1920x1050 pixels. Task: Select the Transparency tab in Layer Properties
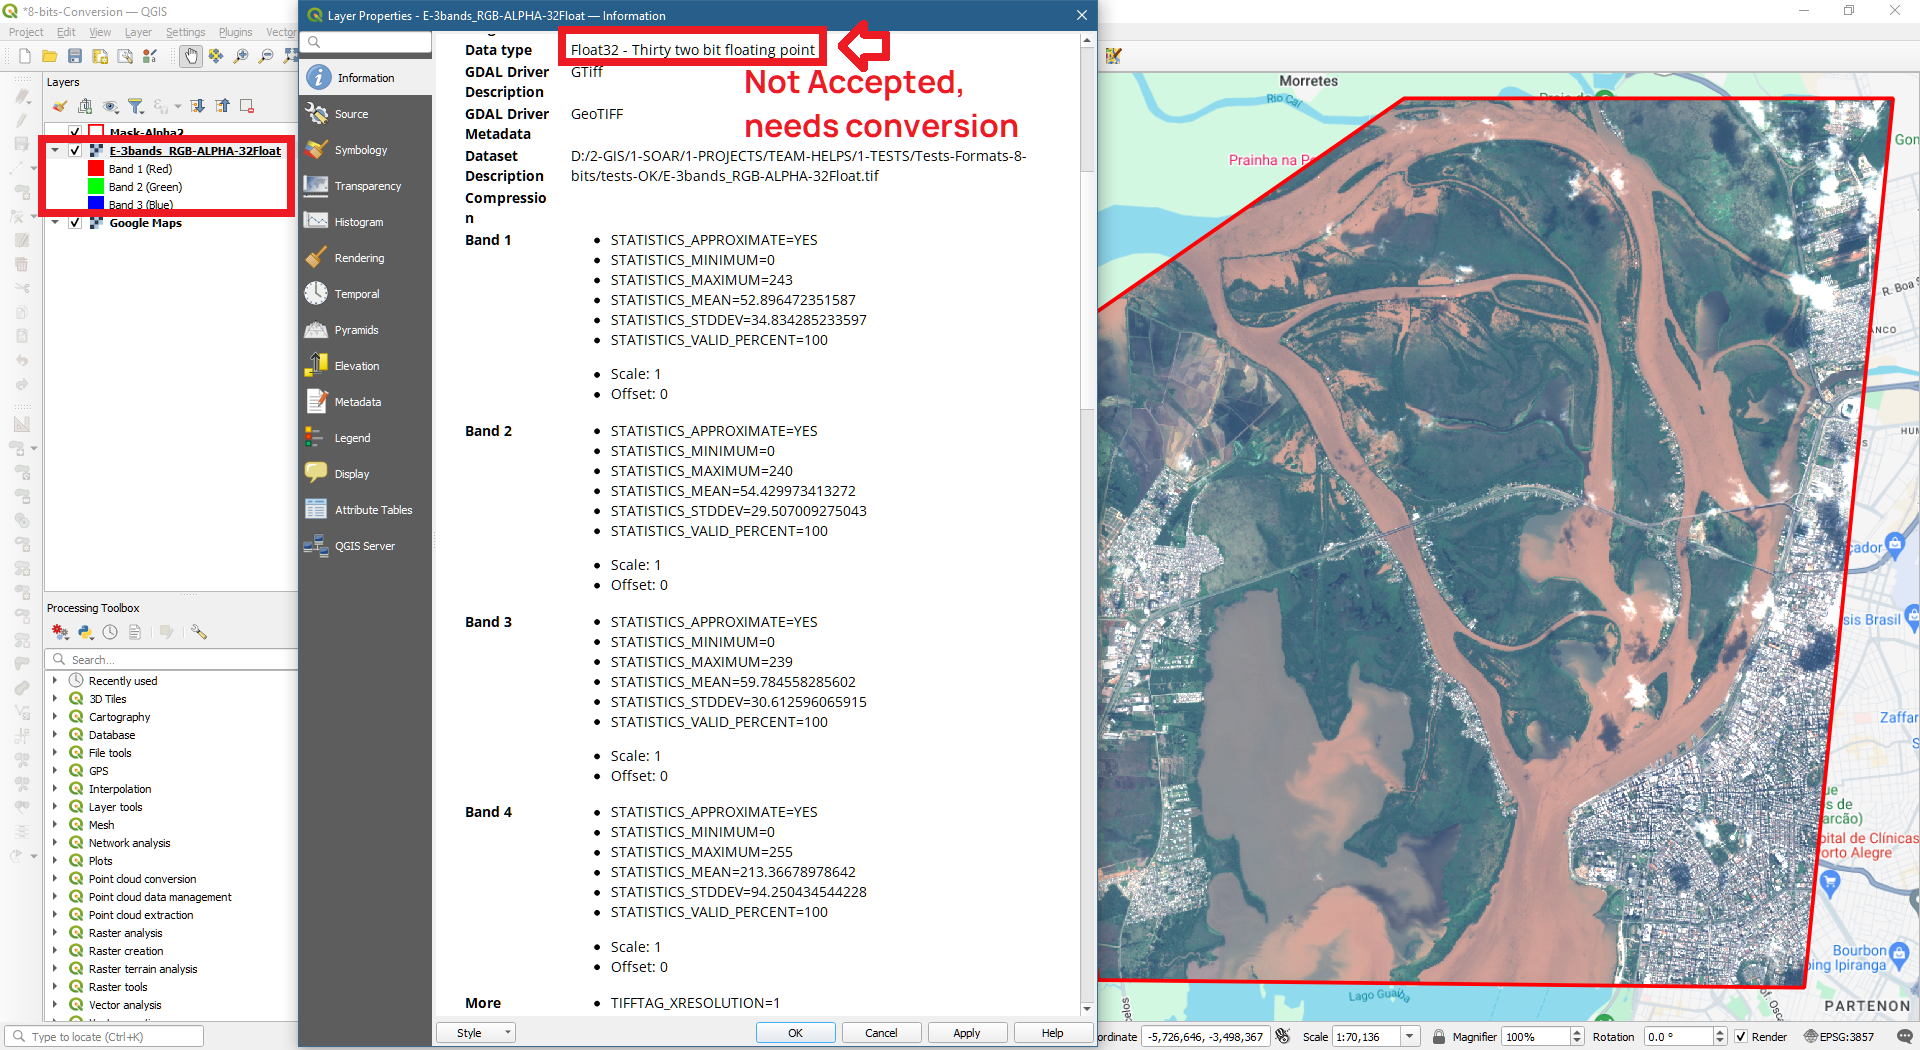pyautogui.click(x=365, y=185)
